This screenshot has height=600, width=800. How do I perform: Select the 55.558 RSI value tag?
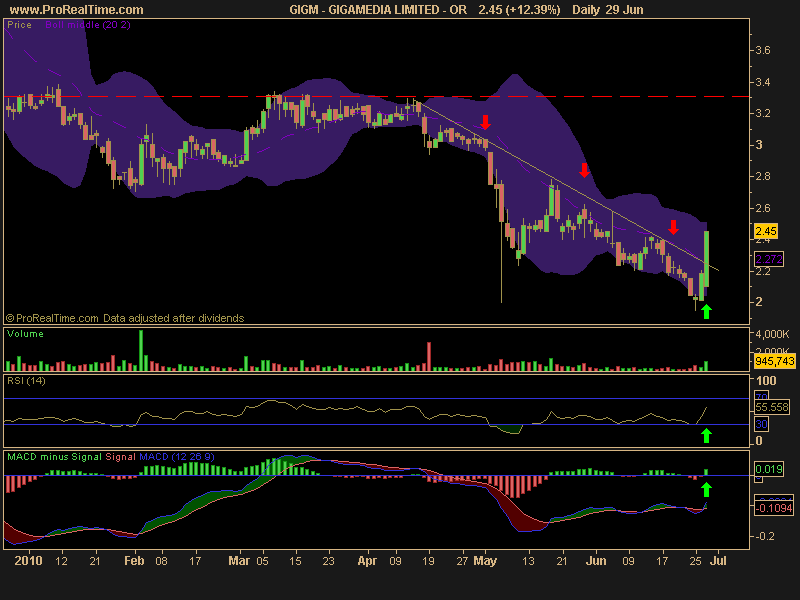[x=772, y=407]
